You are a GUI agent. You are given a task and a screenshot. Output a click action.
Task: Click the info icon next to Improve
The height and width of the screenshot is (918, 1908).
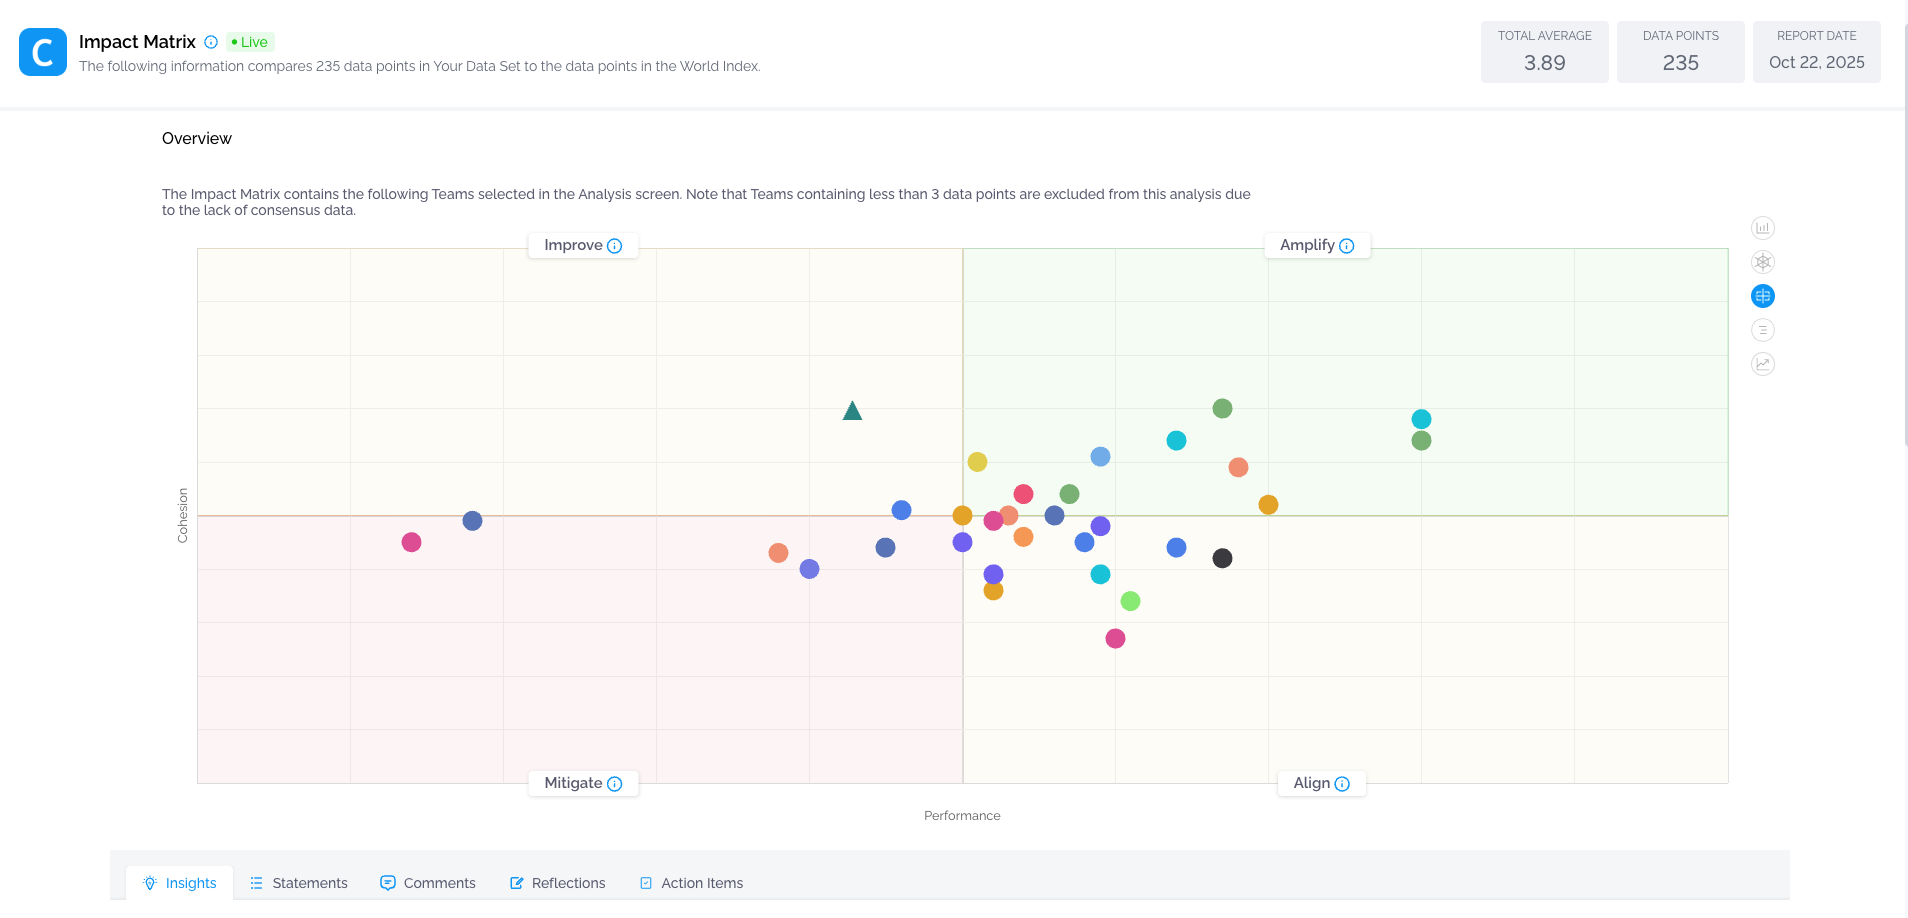coord(615,246)
